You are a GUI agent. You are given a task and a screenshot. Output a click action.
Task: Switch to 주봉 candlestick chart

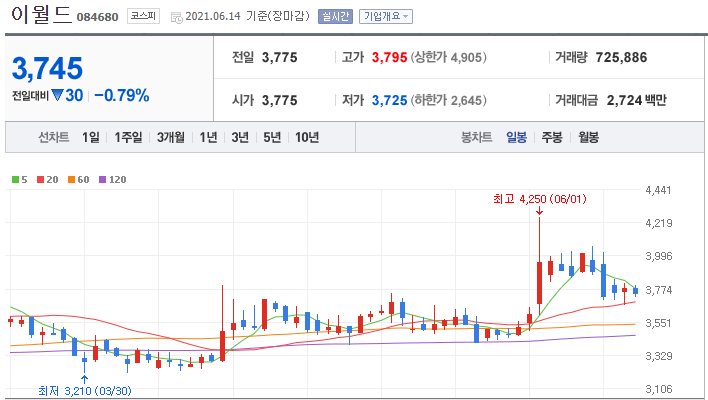(x=552, y=137)
